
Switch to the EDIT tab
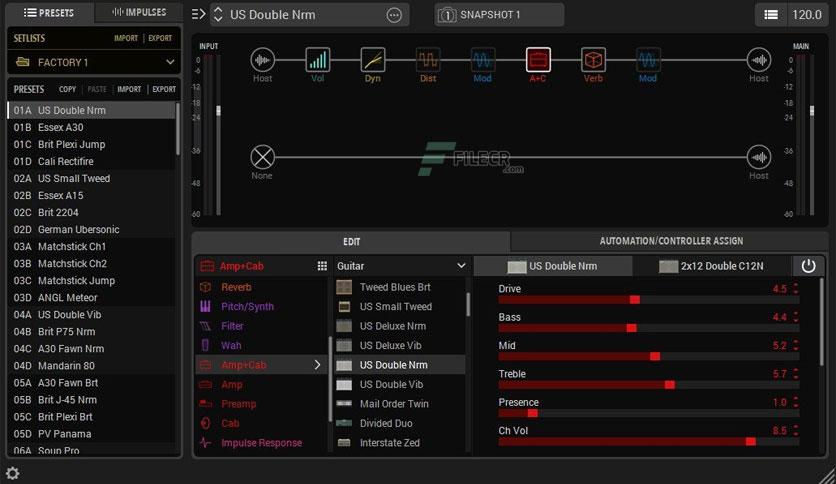(351, 241)
